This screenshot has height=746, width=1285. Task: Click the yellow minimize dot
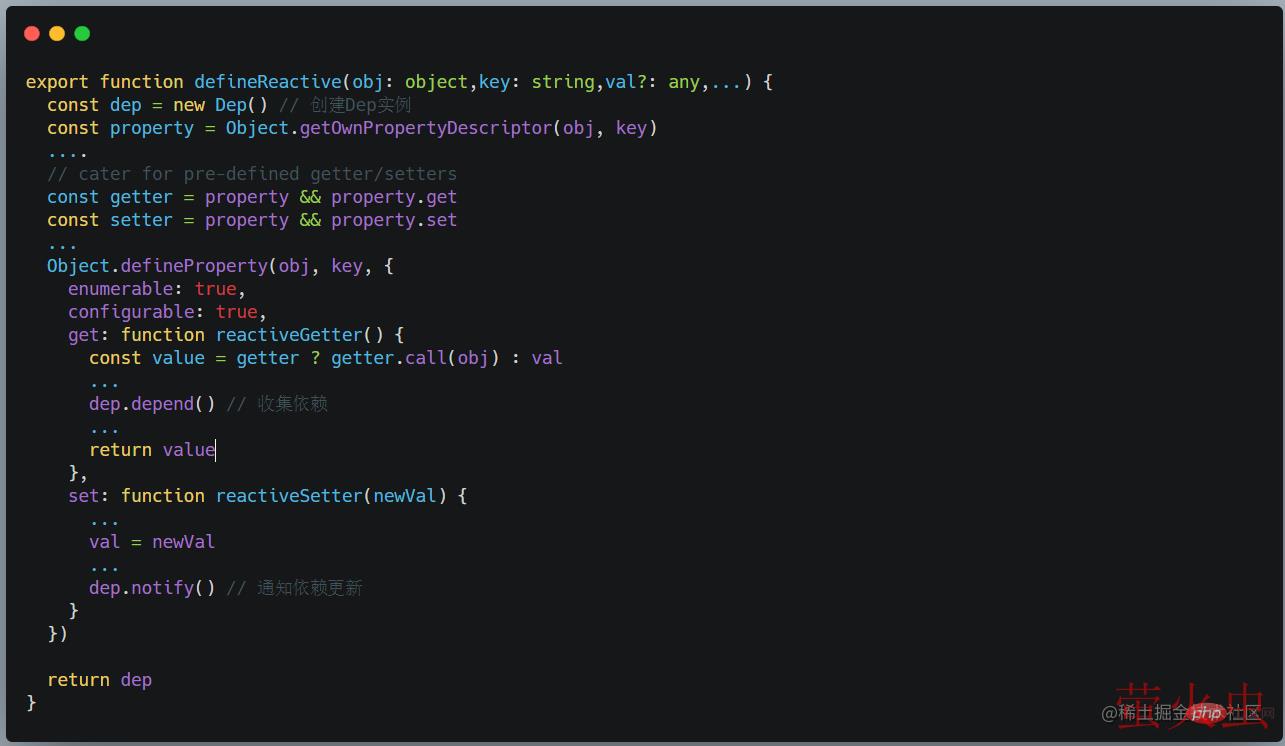point(57,34)
